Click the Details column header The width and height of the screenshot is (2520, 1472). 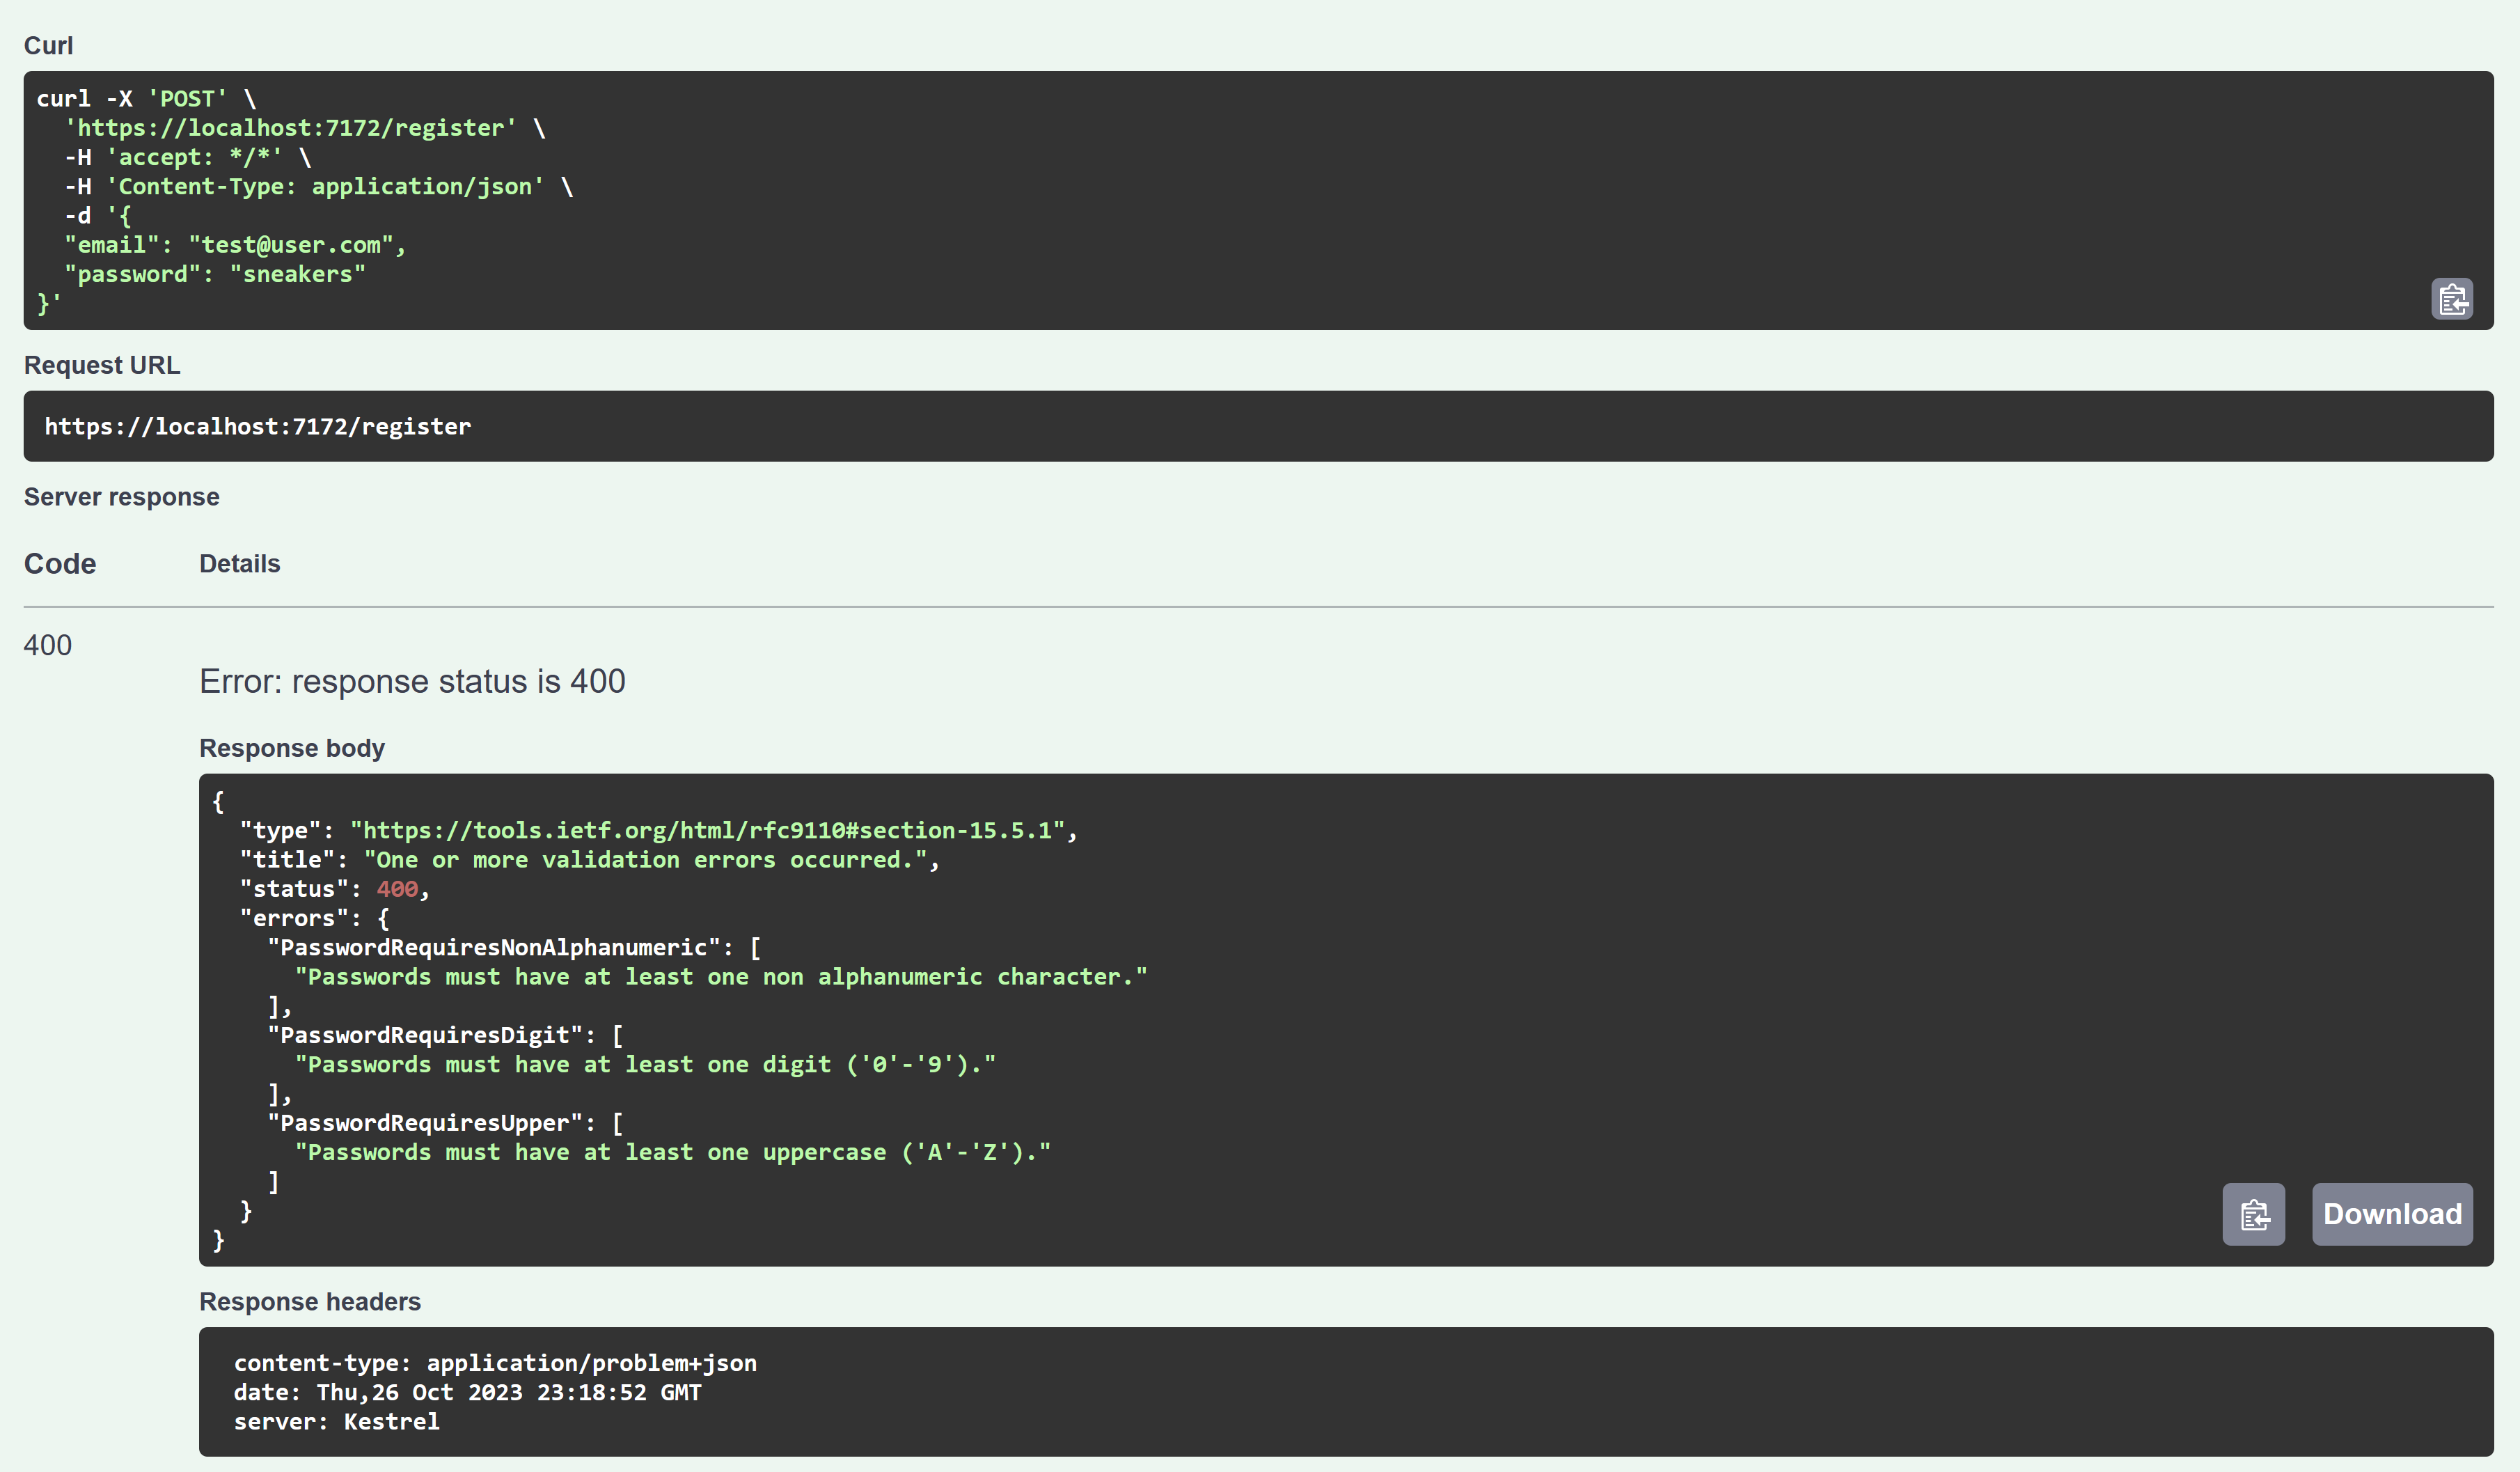239,564
